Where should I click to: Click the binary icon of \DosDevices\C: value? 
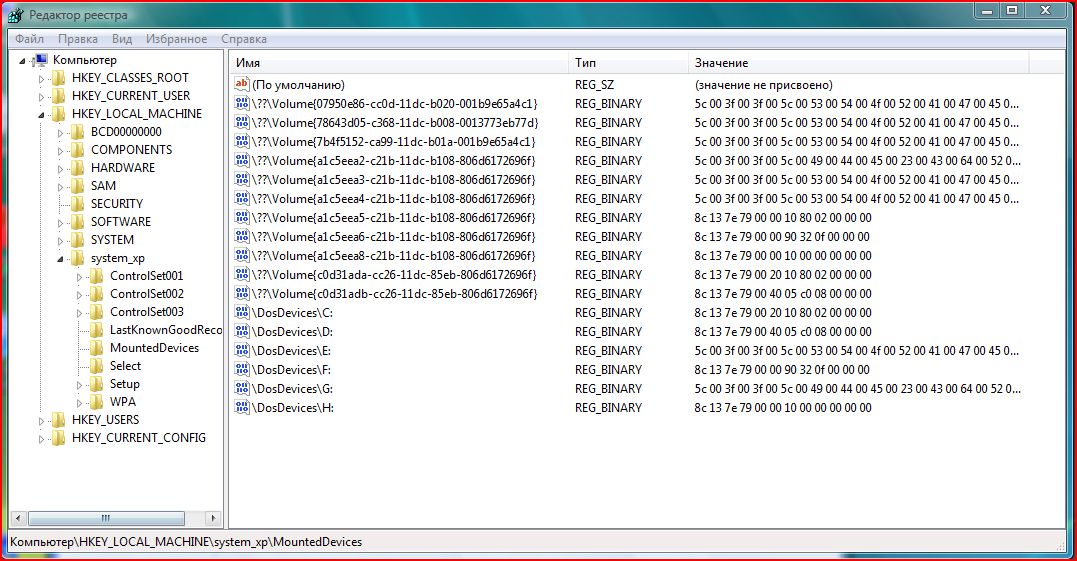241,313
